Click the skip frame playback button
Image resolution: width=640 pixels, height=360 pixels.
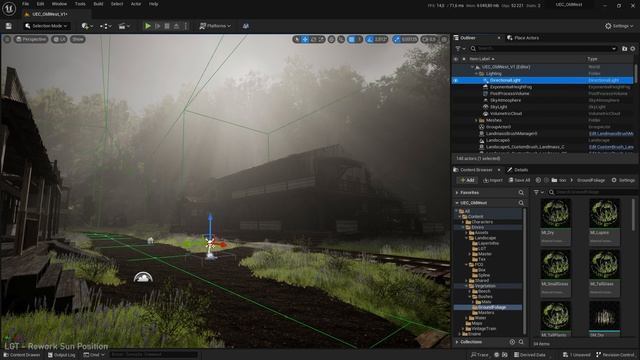[158, 26]
